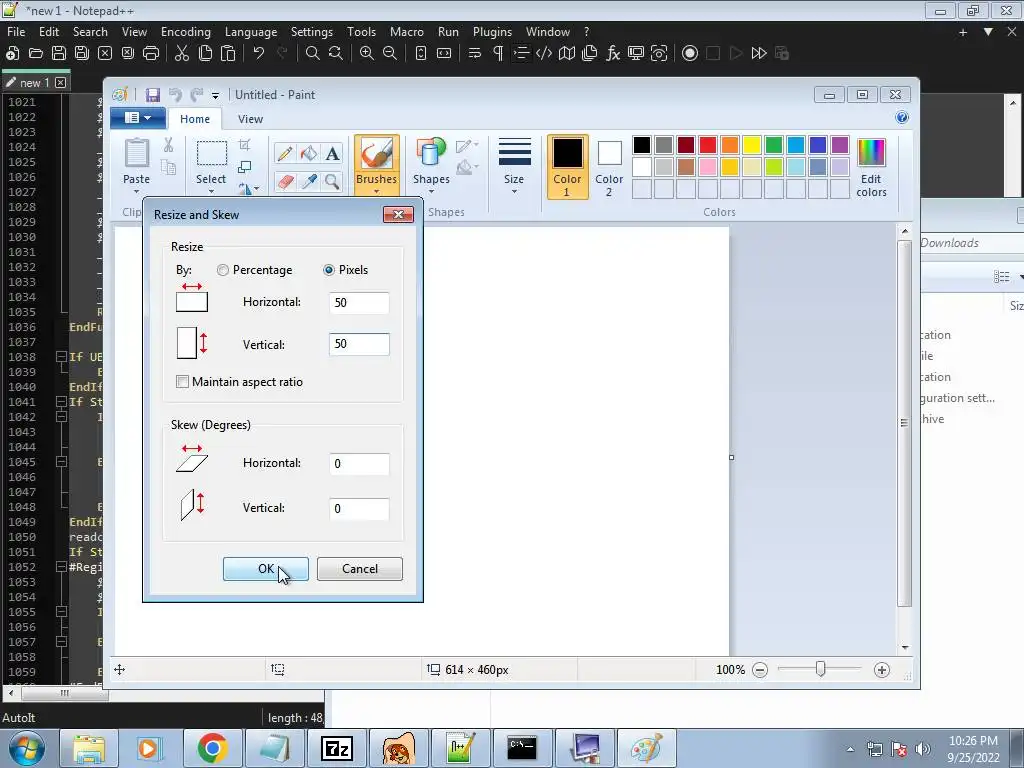The height and width of the screenshot is (768, 1024).
Task: Expand the Paste dropdown arrow
Action: click(x=136, y=191)
